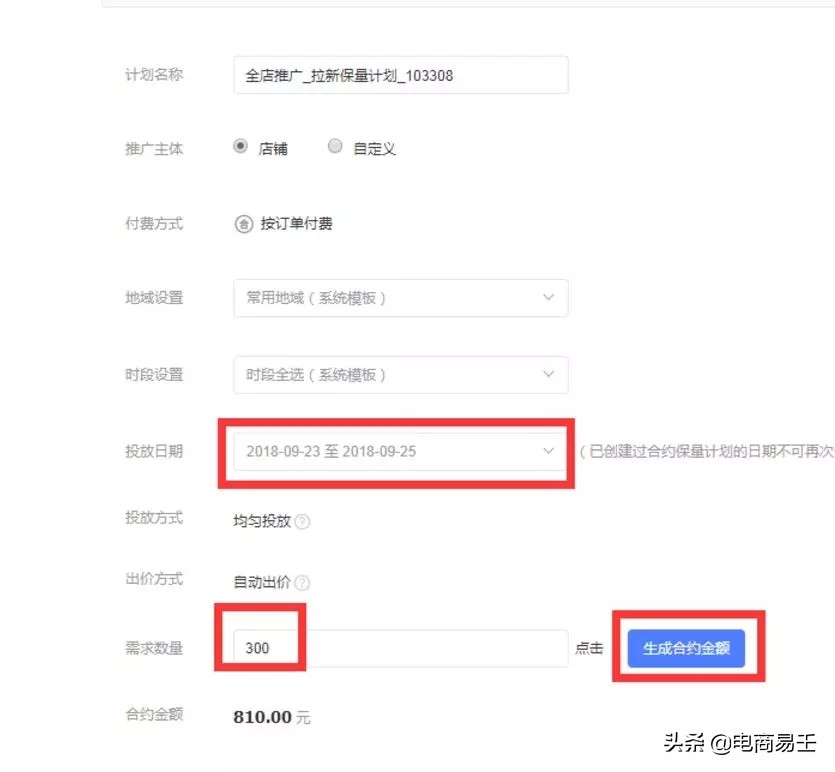Open the 2018-09-23 至 2018-09-25 date dropdown
This screenshot has height=772, width=835.
tap(400, 451)
